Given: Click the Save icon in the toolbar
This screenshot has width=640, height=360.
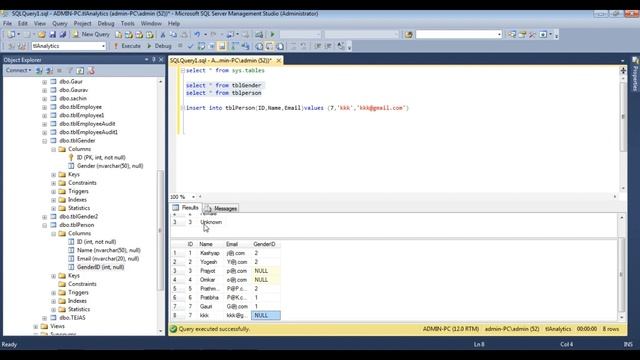Looking at the screenshot, I should (x=53, y=35).
